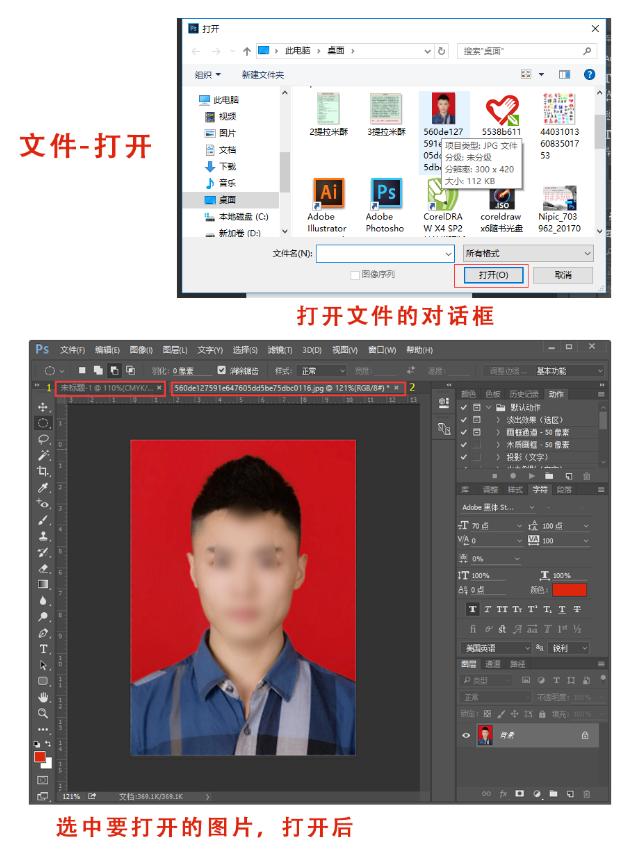
Task: Toggle All Caps in Character panel
Action: click(502, 610)
